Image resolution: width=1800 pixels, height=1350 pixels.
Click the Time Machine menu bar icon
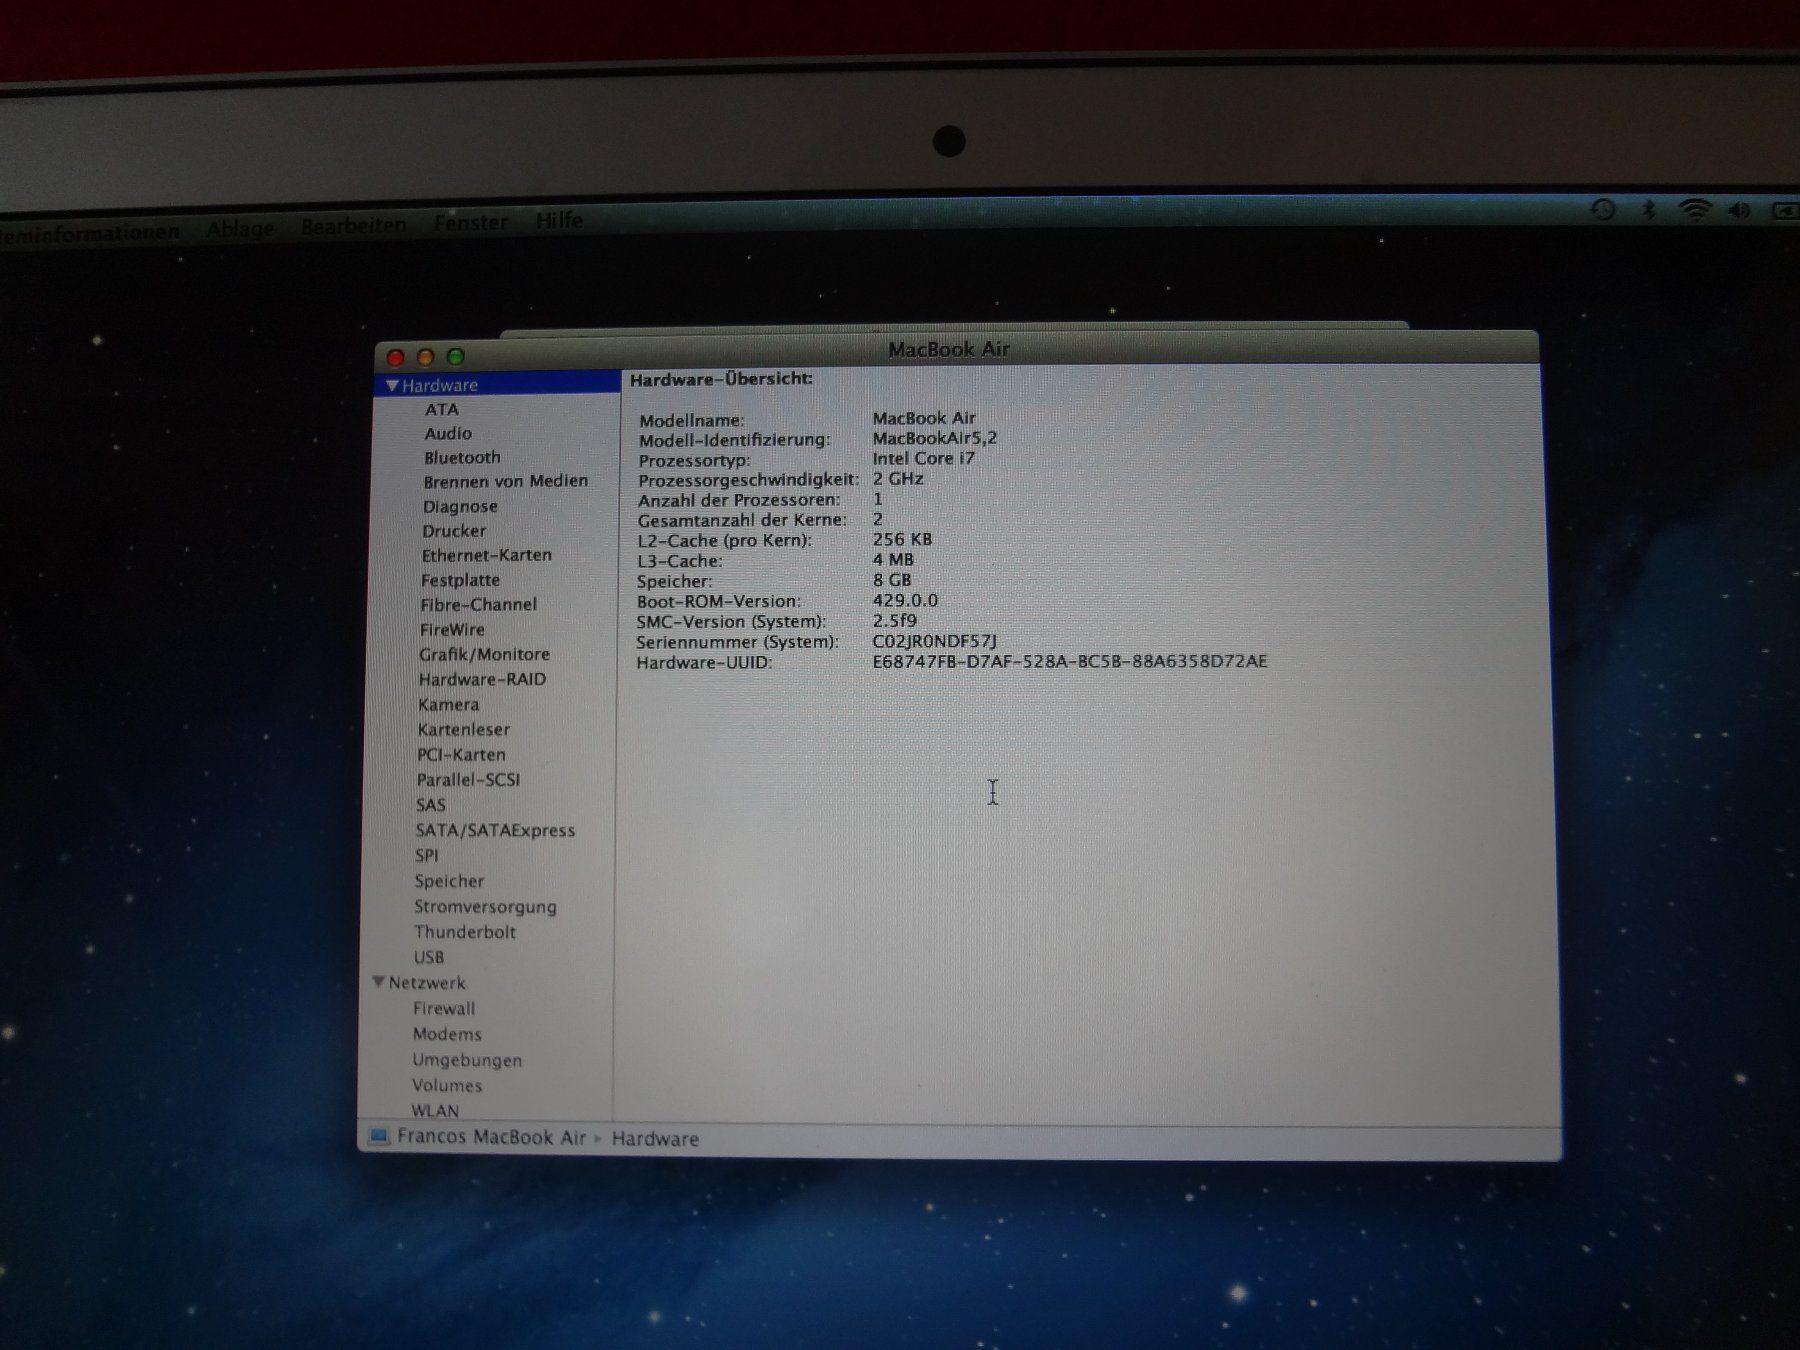point(1602,210)
